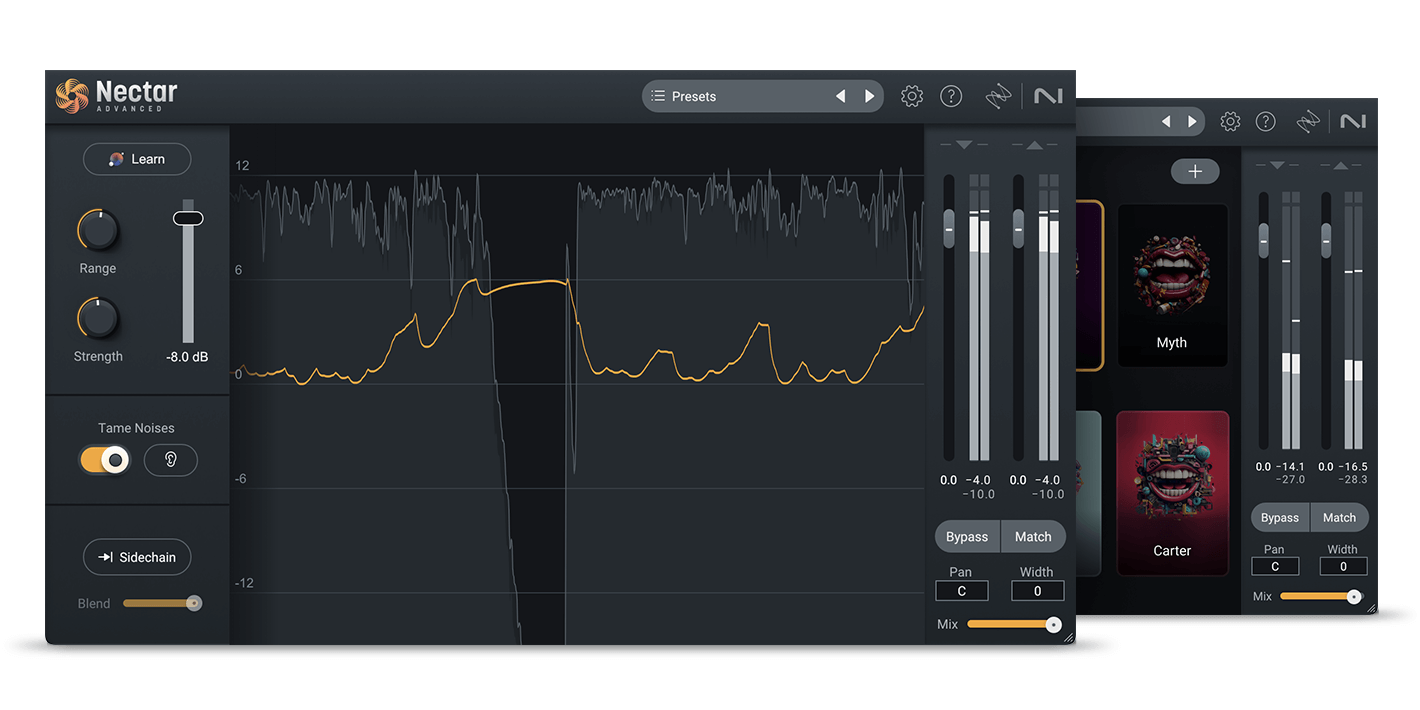Click Bypass in back window
1420x710 pixels.
(x=1280, y=517)
